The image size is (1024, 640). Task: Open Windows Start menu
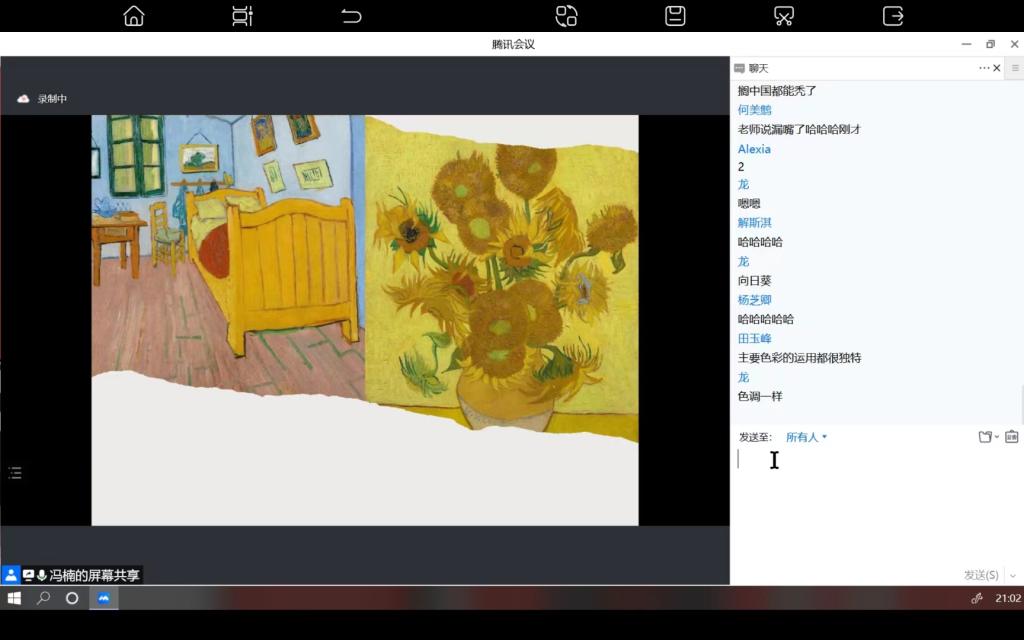tap(14, 598)
